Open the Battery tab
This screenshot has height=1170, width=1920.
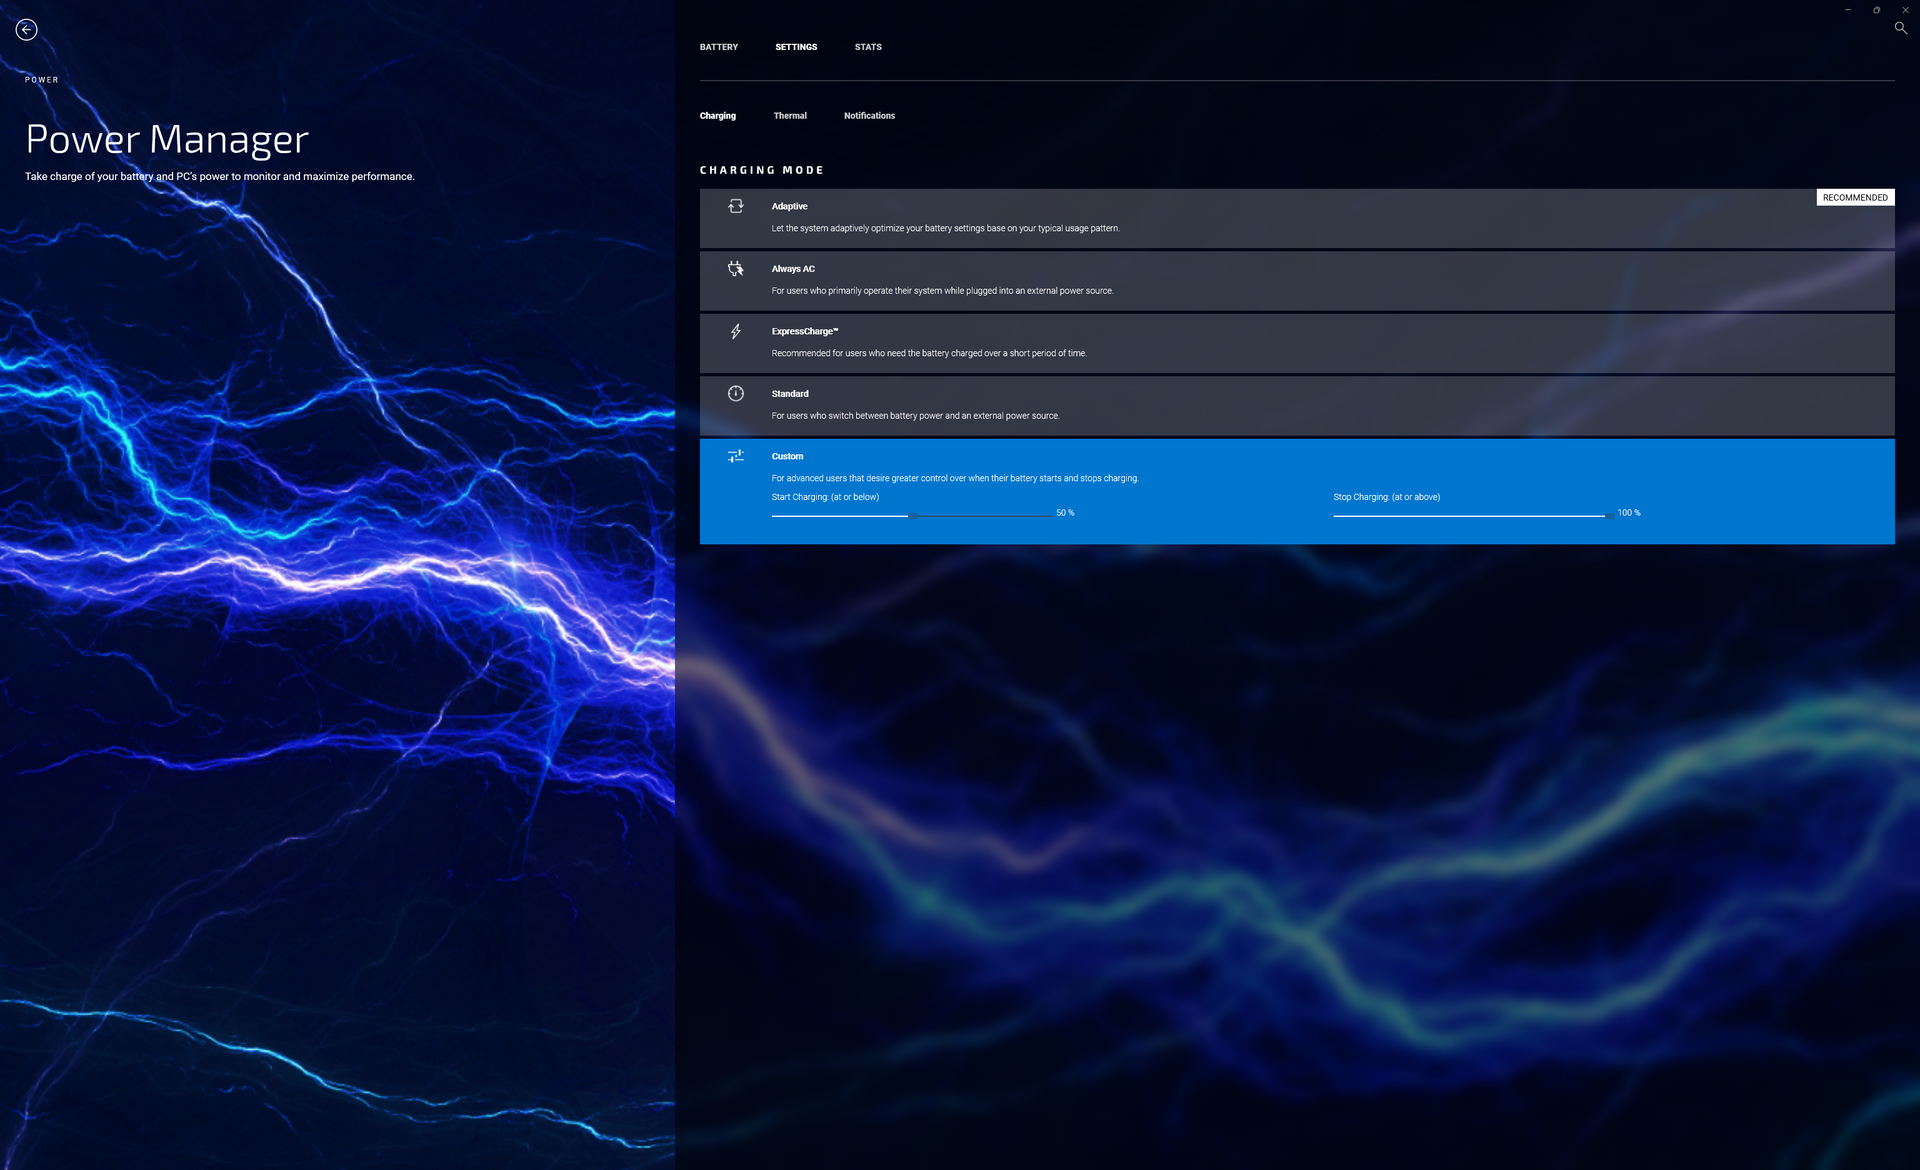pos(718,47)
